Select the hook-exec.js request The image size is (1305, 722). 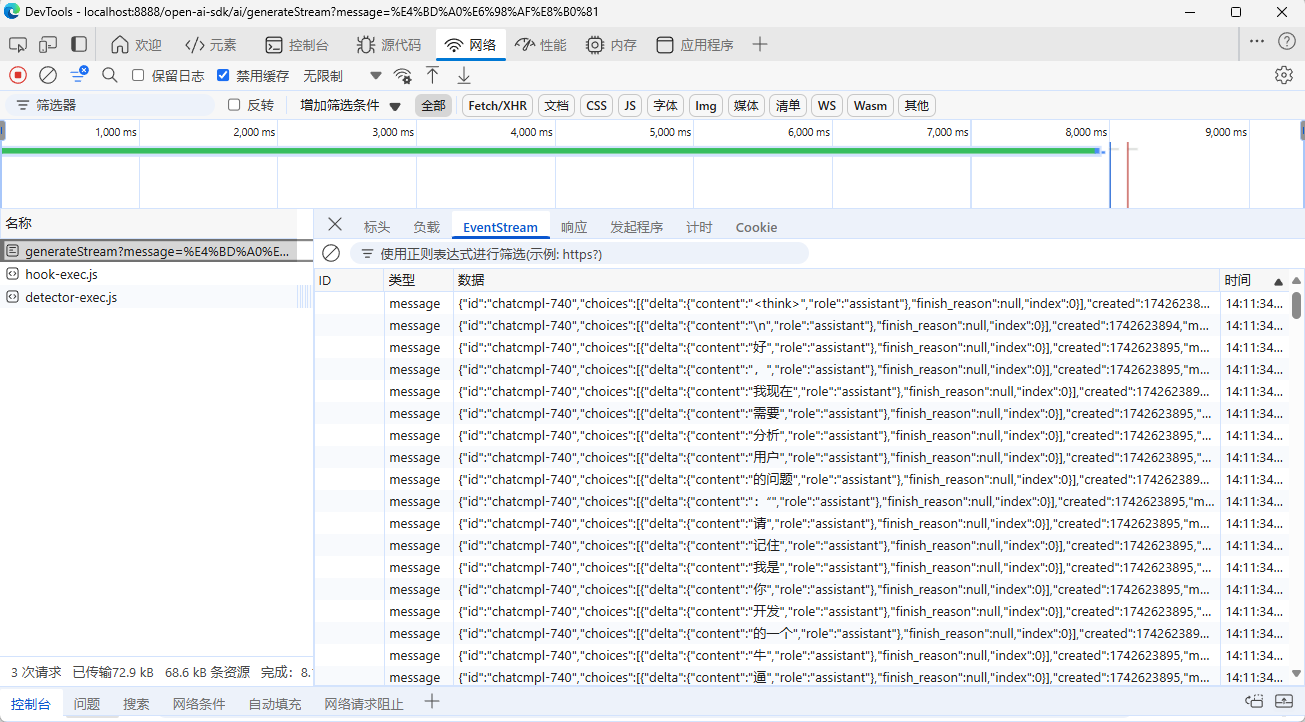(x=61, y=274)
